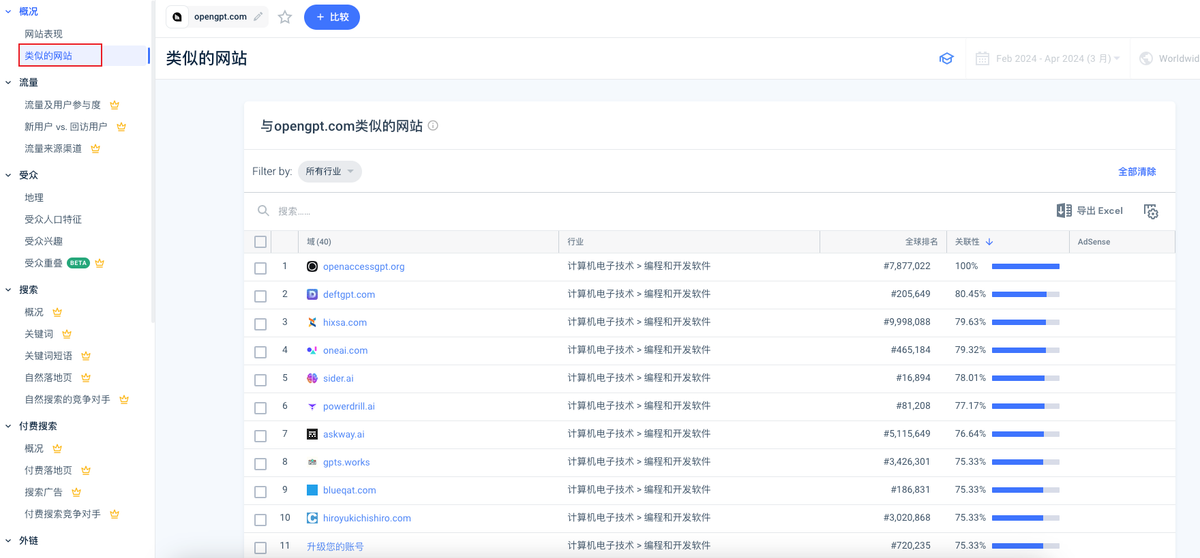Open the 所有行业 industry filter dropdown

(330, 172)
